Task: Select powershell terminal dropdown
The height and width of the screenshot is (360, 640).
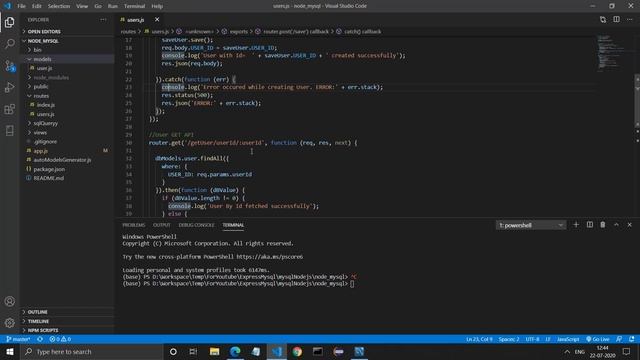Action: (x=531, y=225)
